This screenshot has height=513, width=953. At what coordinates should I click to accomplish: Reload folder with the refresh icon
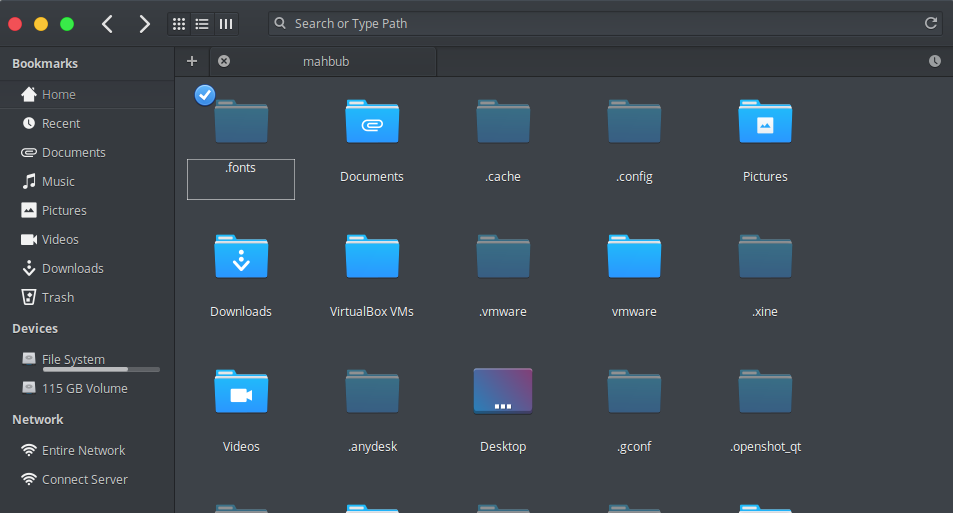click(x=931, y=23)
